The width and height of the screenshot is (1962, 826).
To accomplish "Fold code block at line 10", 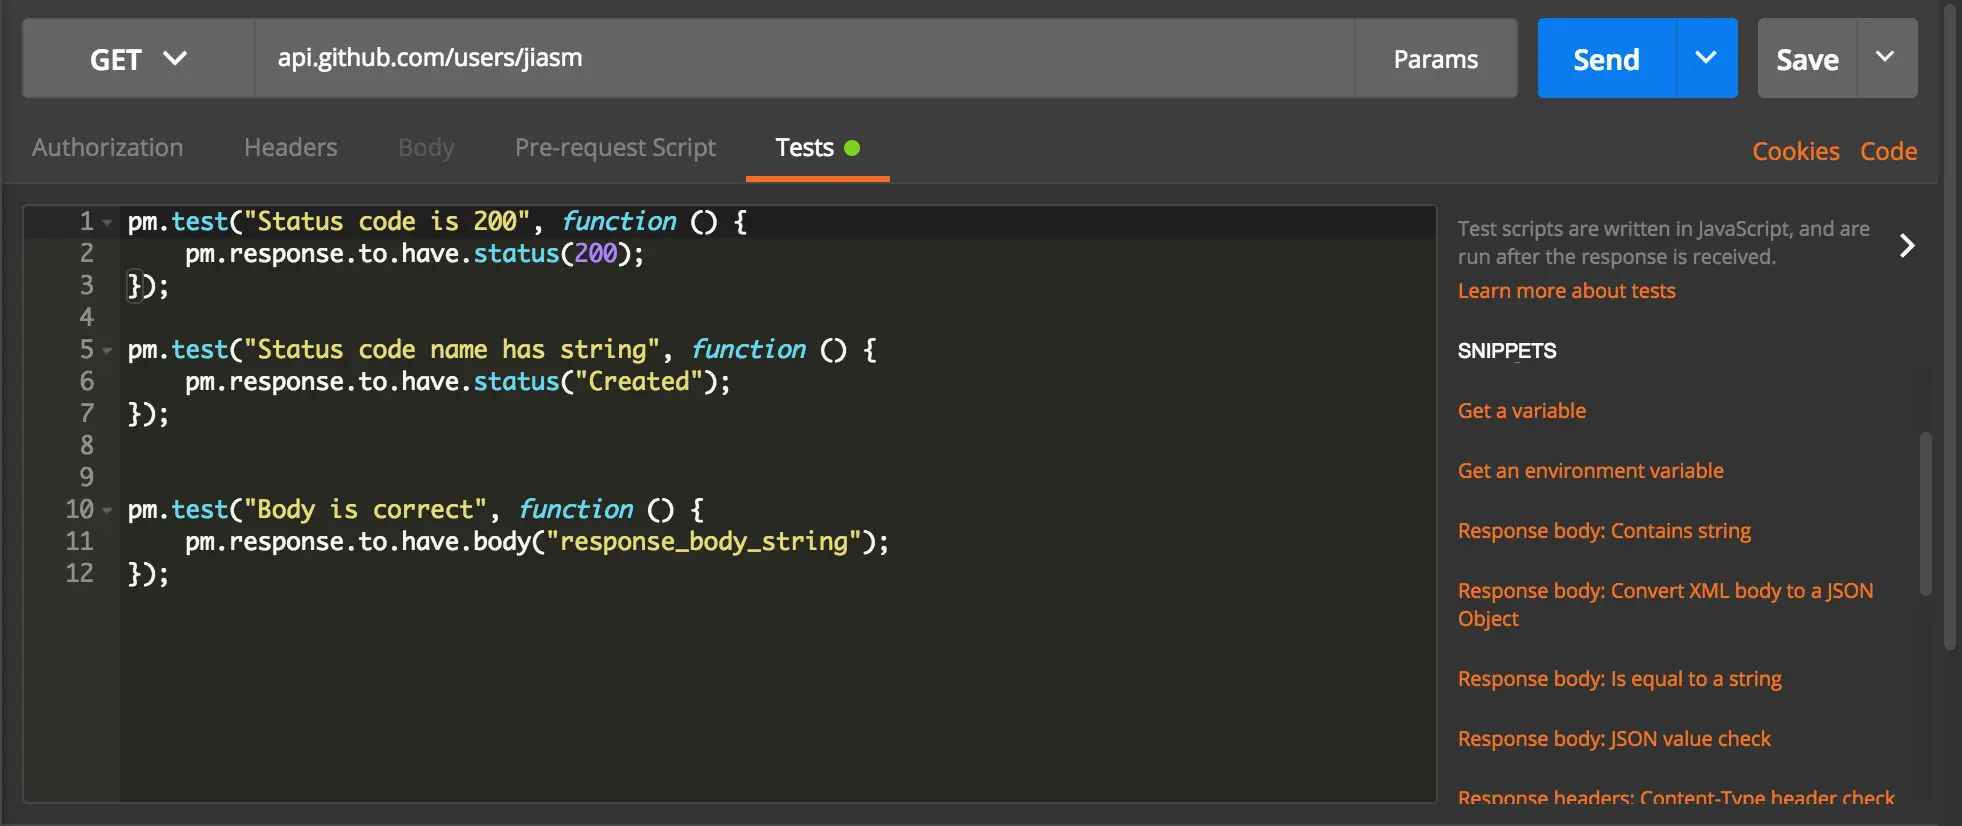I will coord(107,510).
